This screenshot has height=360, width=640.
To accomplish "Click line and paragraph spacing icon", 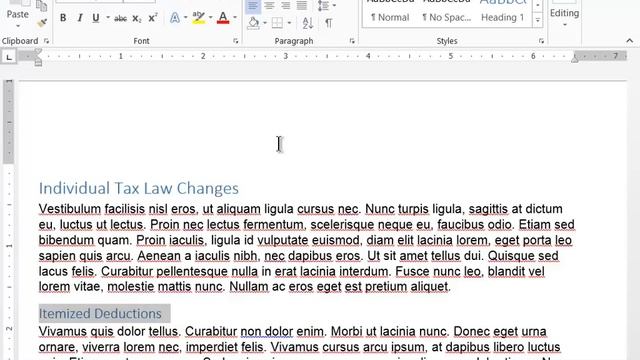I will tap(324, 6).
